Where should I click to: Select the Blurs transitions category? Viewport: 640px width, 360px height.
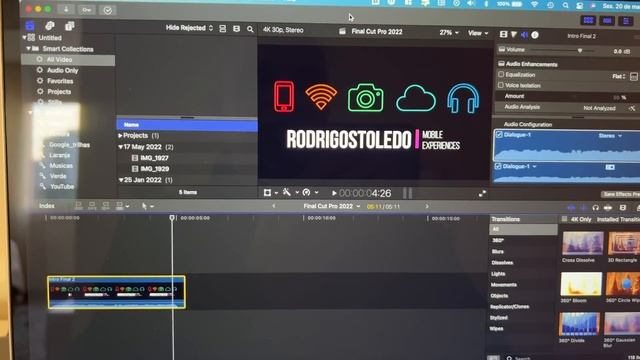click(498, 251)
